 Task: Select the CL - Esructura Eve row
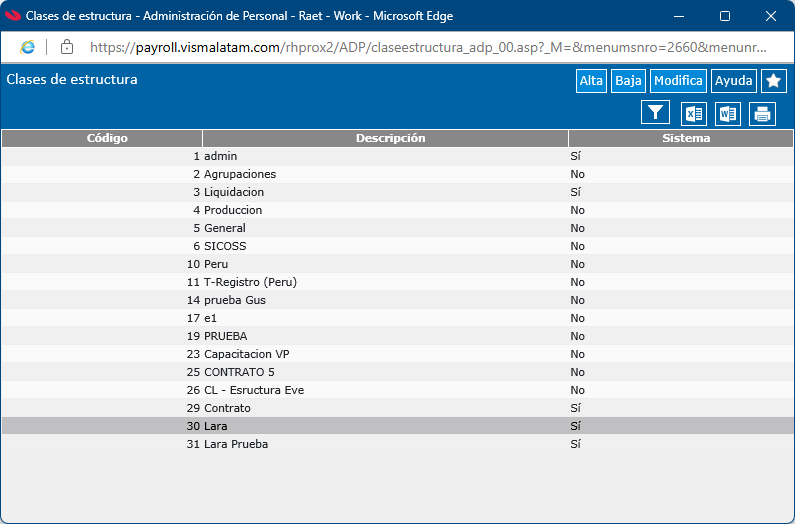(398, 390)
